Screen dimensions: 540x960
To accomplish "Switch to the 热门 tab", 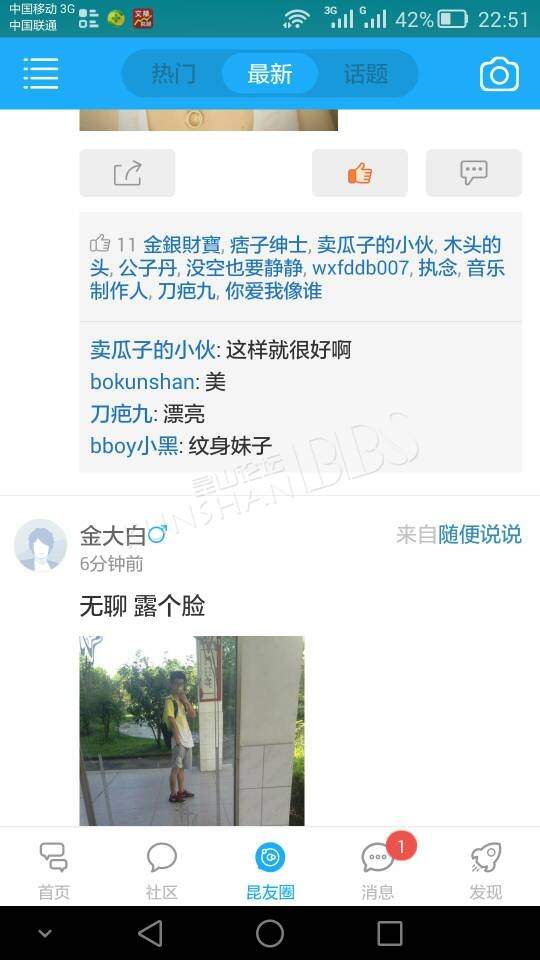I will (173, 74).
